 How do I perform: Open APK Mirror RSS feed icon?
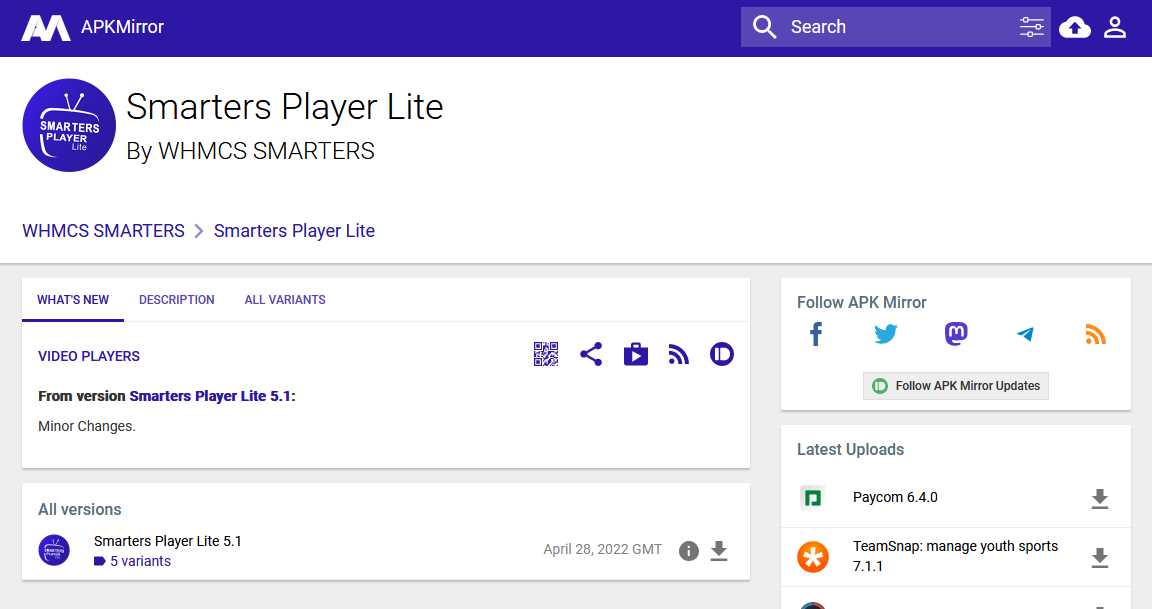[1095, 334]
